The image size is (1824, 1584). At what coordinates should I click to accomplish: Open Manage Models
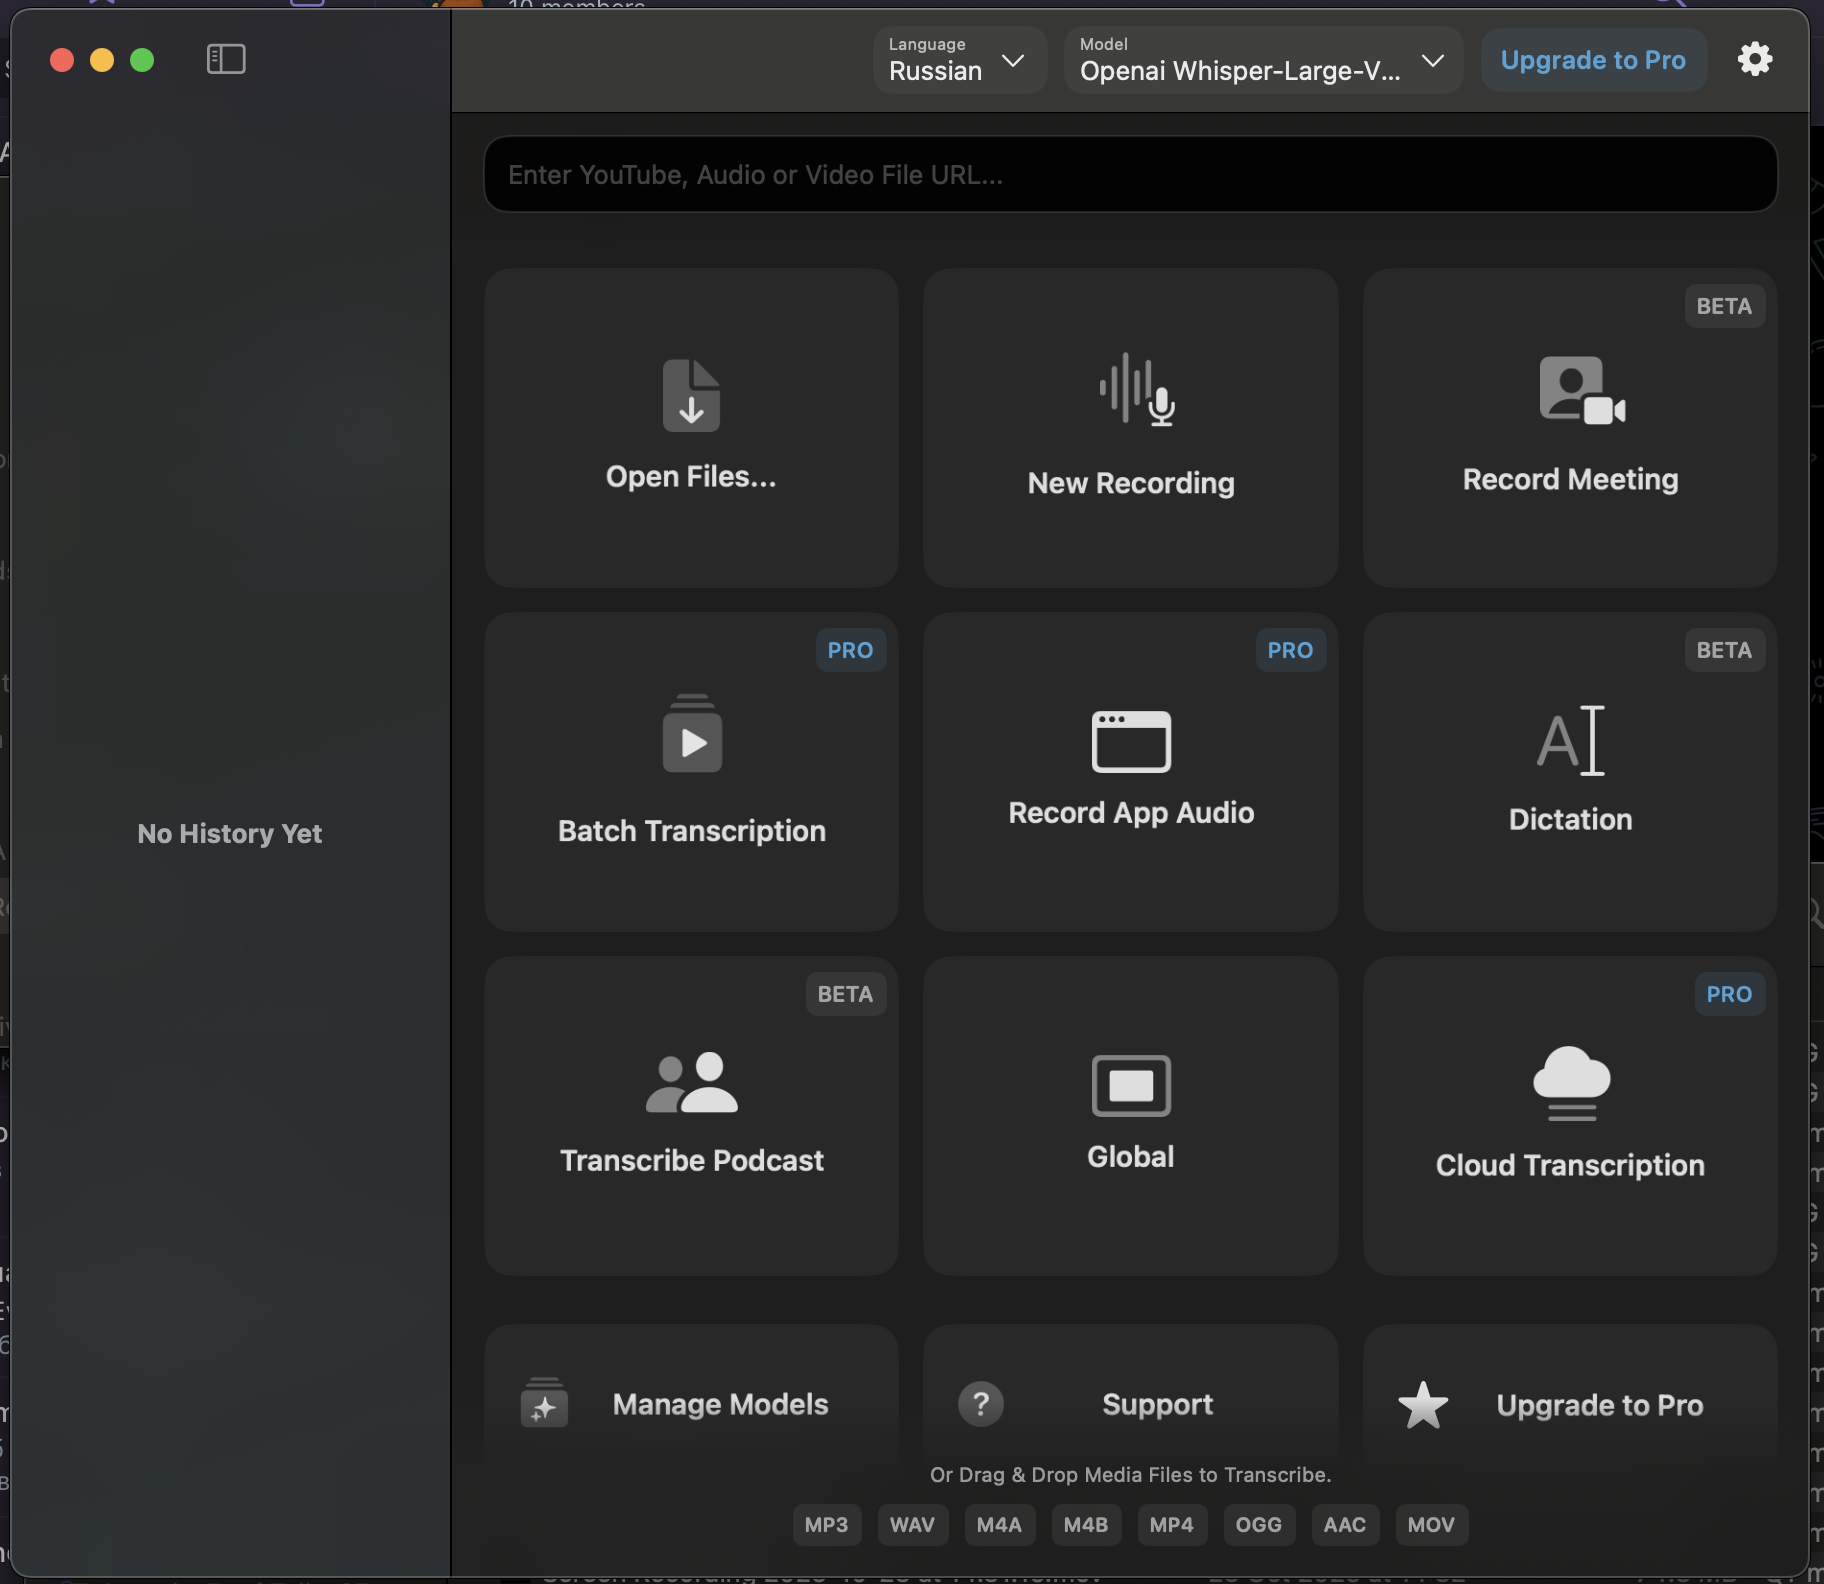pos(691,1405)
